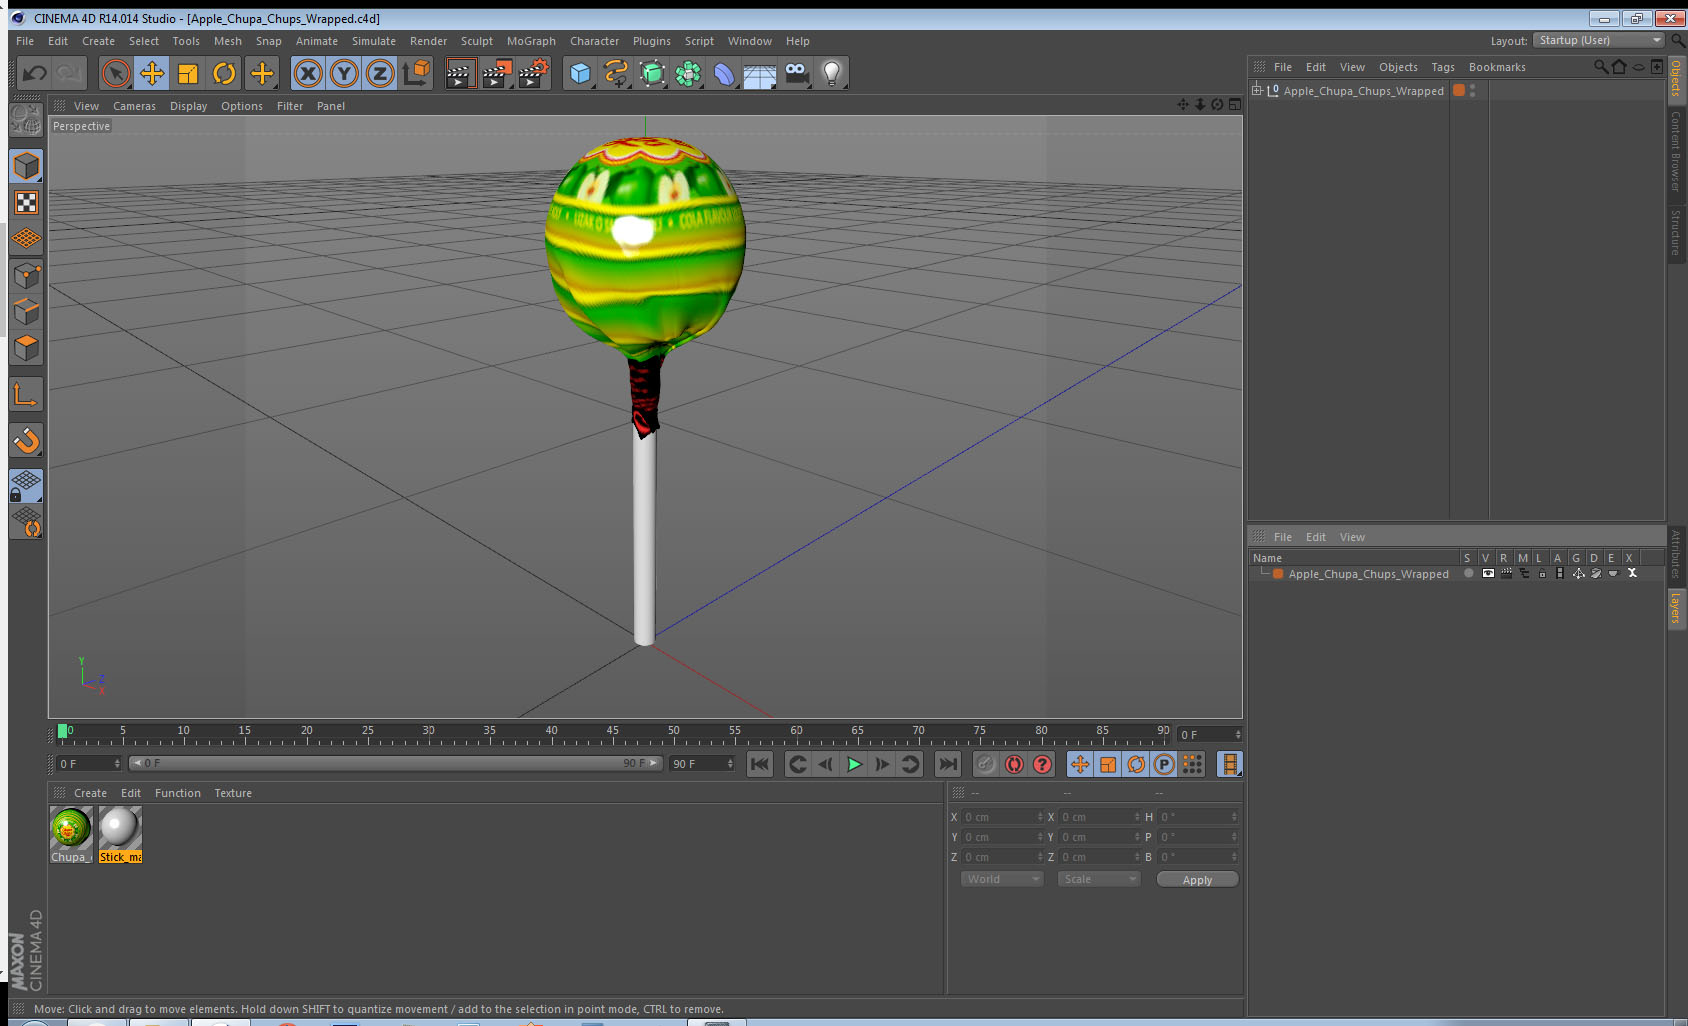Select the Chupa_ material thumbnail
This screenshot has width=1688, height=1026.
pos(71,835)
